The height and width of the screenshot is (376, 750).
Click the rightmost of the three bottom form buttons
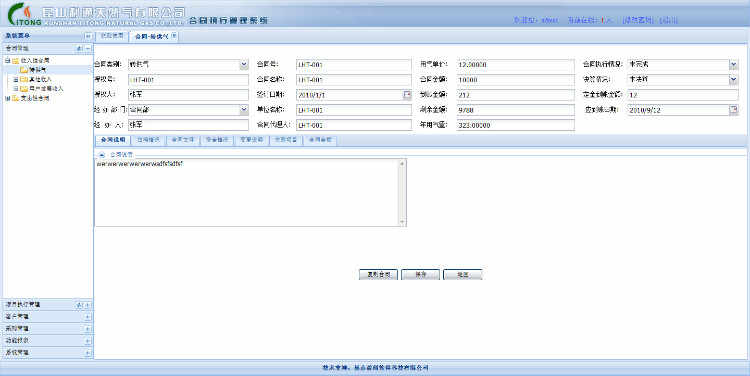pos(463,275)
